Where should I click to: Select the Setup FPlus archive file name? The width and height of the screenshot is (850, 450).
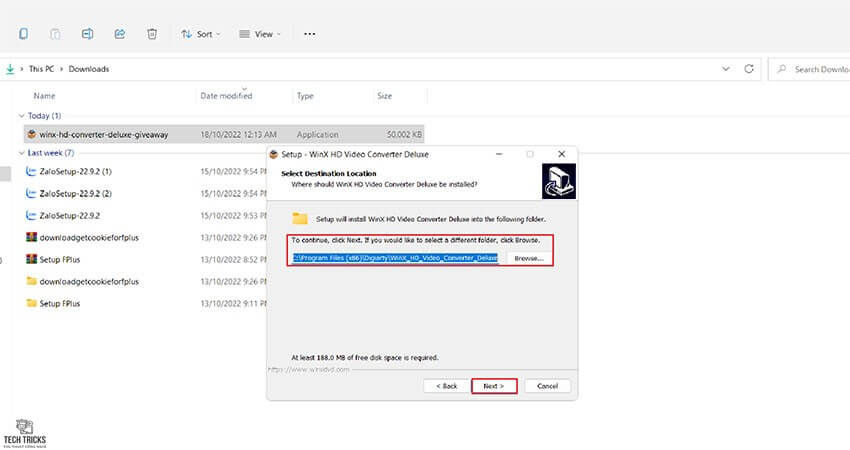pyautogui.click(x=60, y=260)
